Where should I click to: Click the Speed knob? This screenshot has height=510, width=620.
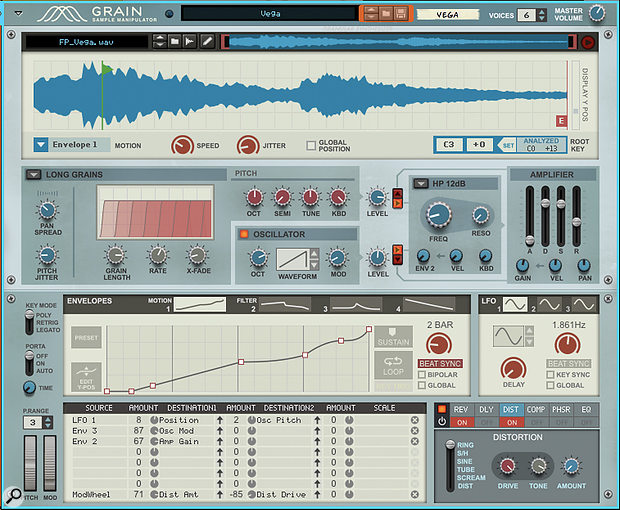182,145
